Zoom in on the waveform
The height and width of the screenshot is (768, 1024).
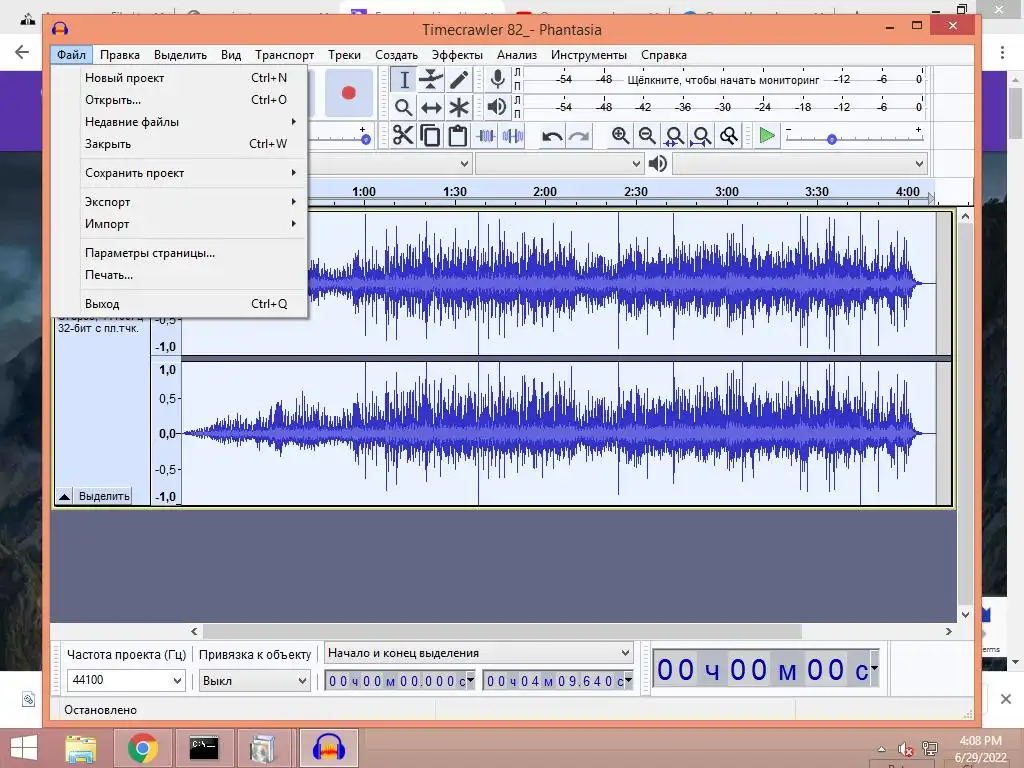620,136
